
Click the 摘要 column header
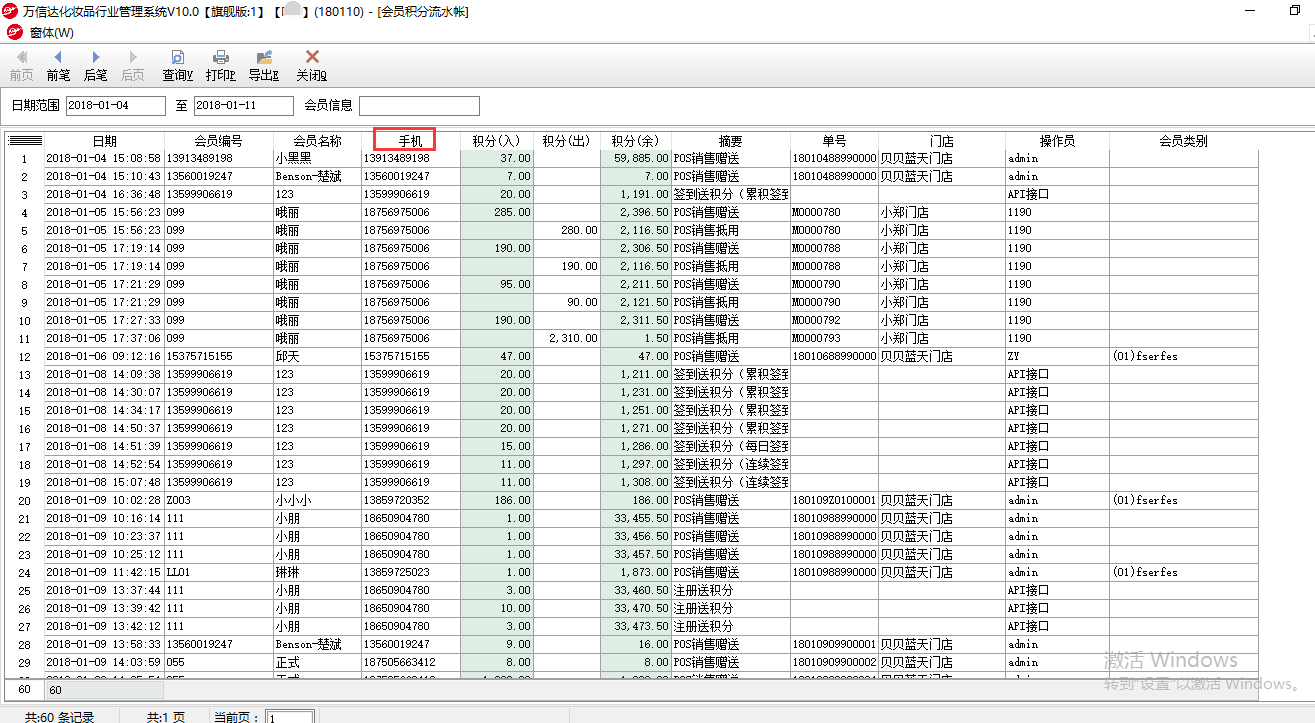731,141
